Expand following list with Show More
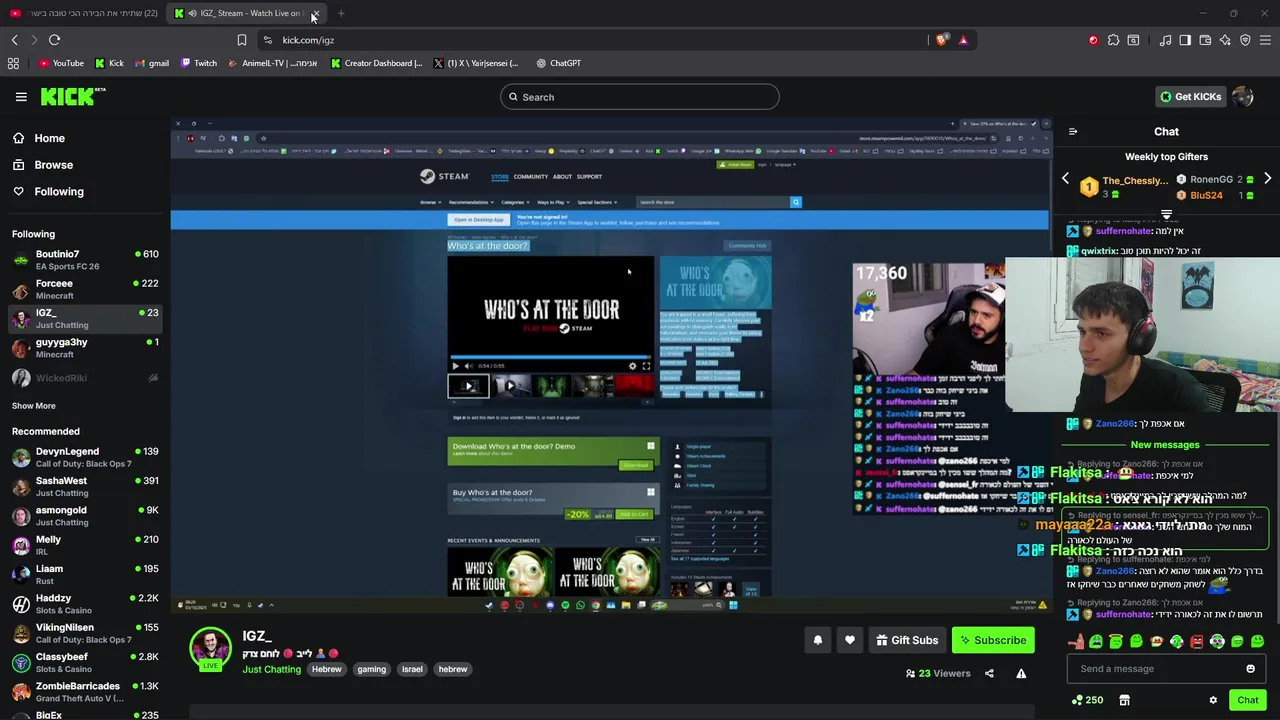The image size is (1280, 720). click(x=34, y=406)
